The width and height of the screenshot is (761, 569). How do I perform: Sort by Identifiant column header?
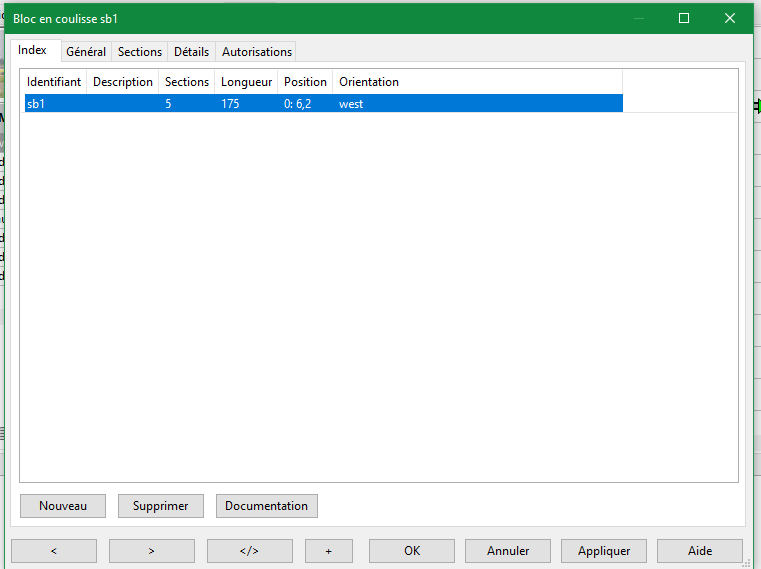pos(54,82)
